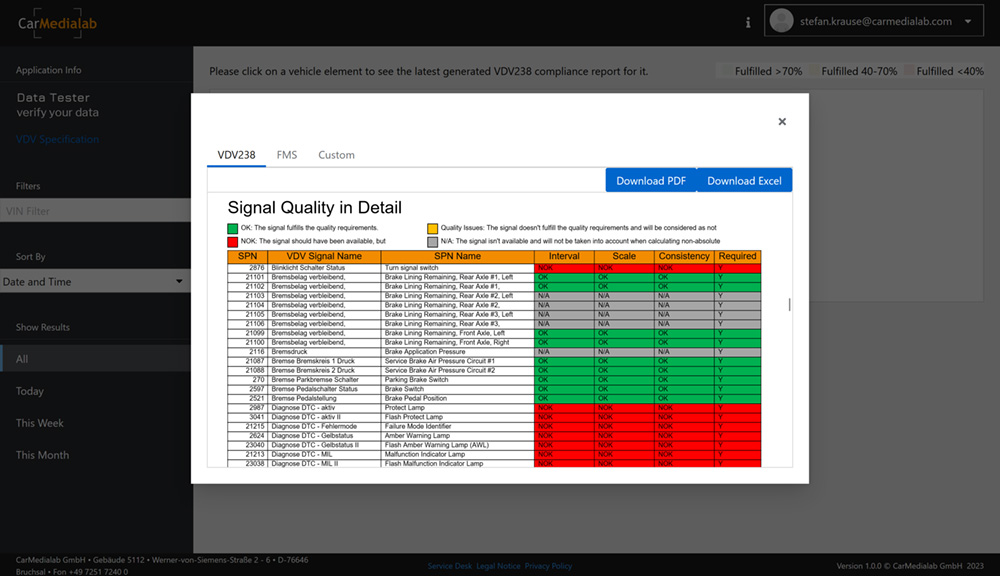The height and width of the screenshot is (576, 1000).
Task: Select the This Week results filter
Action: point(40,423)
